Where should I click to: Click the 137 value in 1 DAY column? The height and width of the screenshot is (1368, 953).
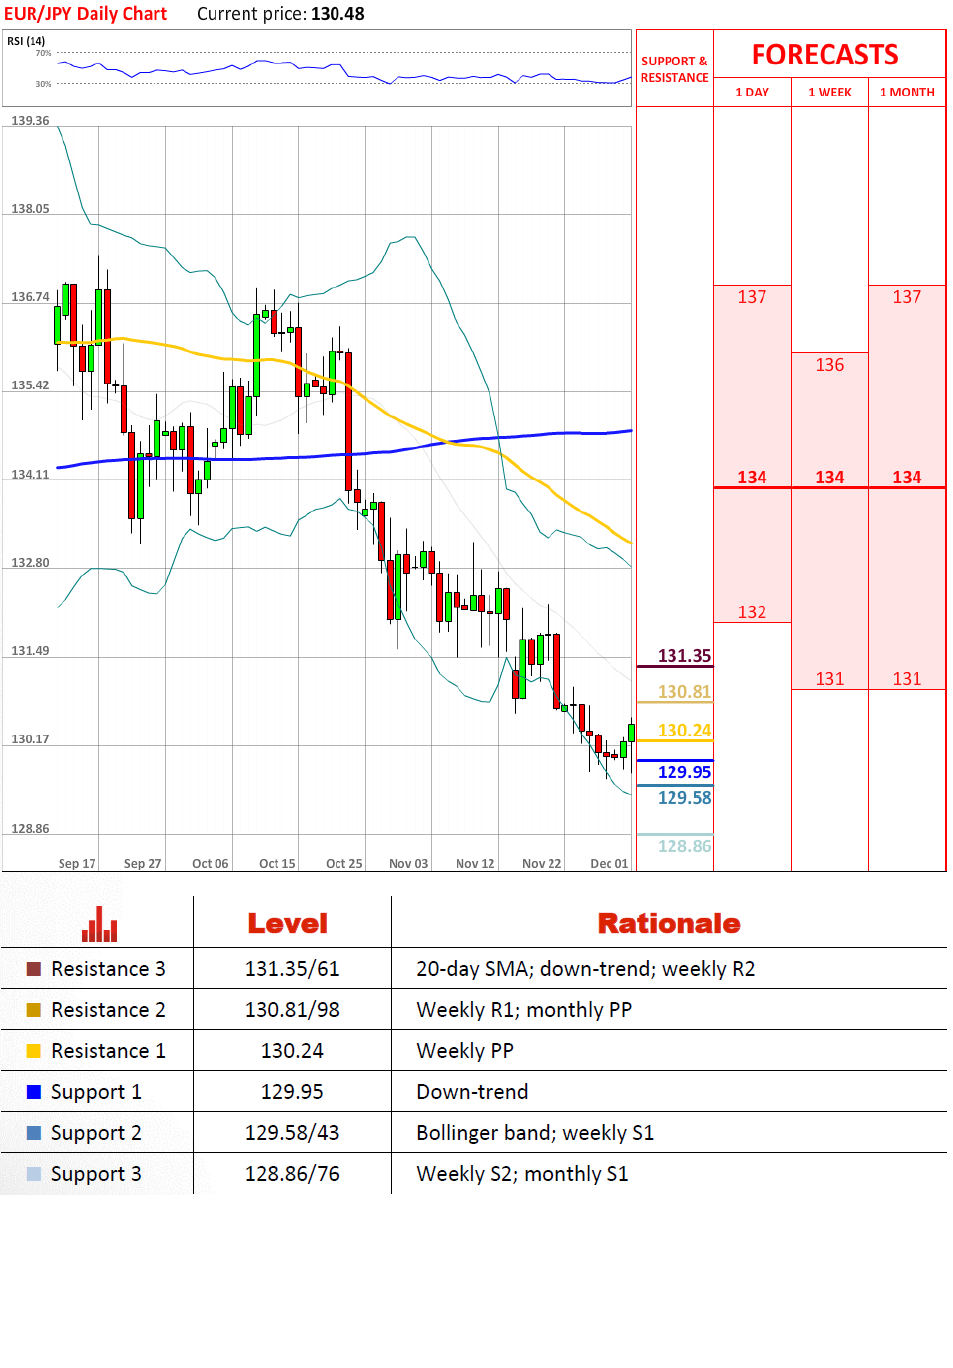(752, 297)
